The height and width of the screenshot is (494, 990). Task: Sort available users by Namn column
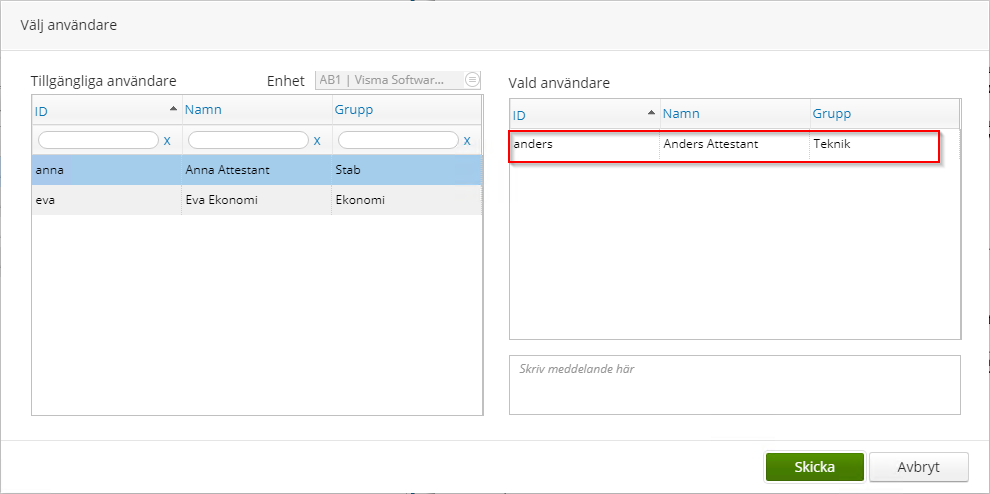pyautogui.click(x=203, y=110)
